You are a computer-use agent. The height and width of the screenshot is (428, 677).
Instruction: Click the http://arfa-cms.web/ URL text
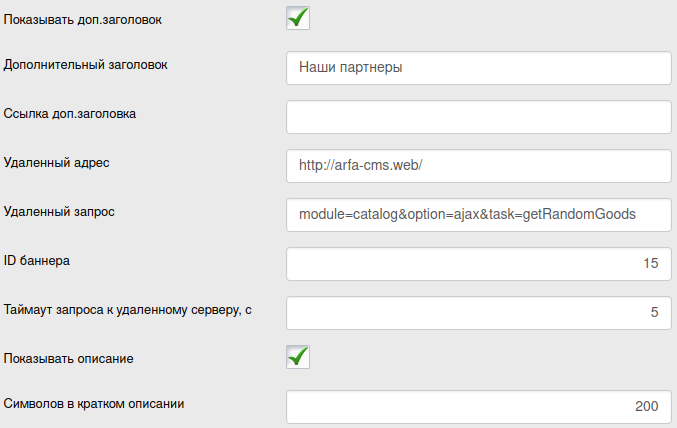point(362,166)
